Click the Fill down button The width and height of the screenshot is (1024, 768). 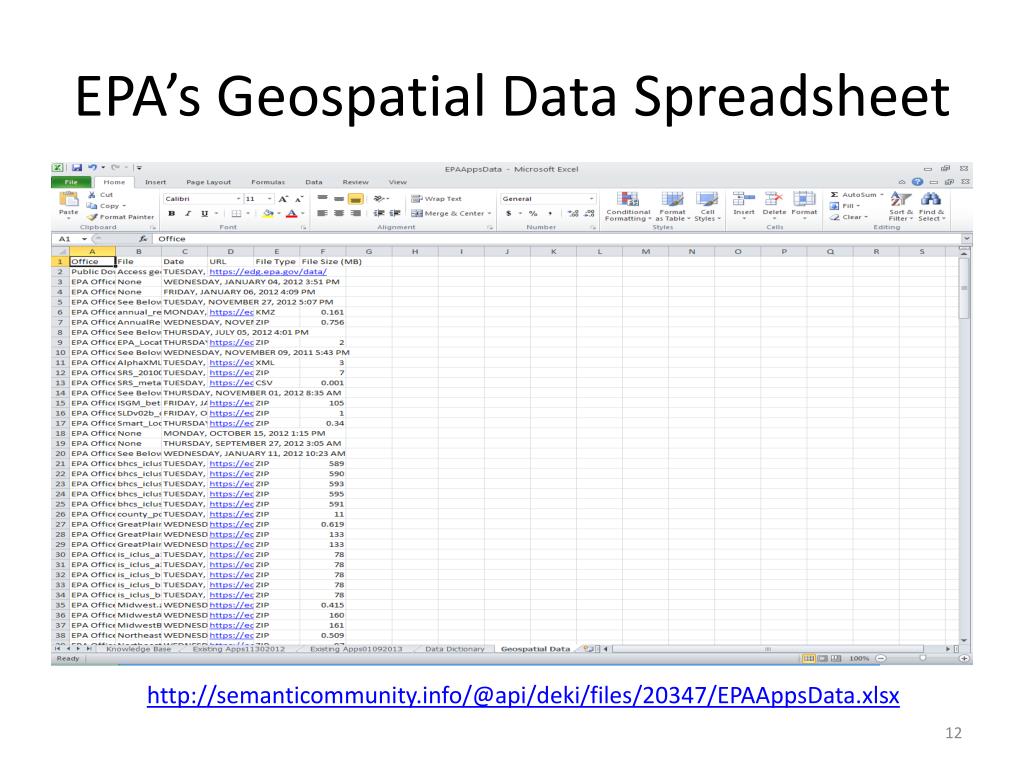[844, 206]
